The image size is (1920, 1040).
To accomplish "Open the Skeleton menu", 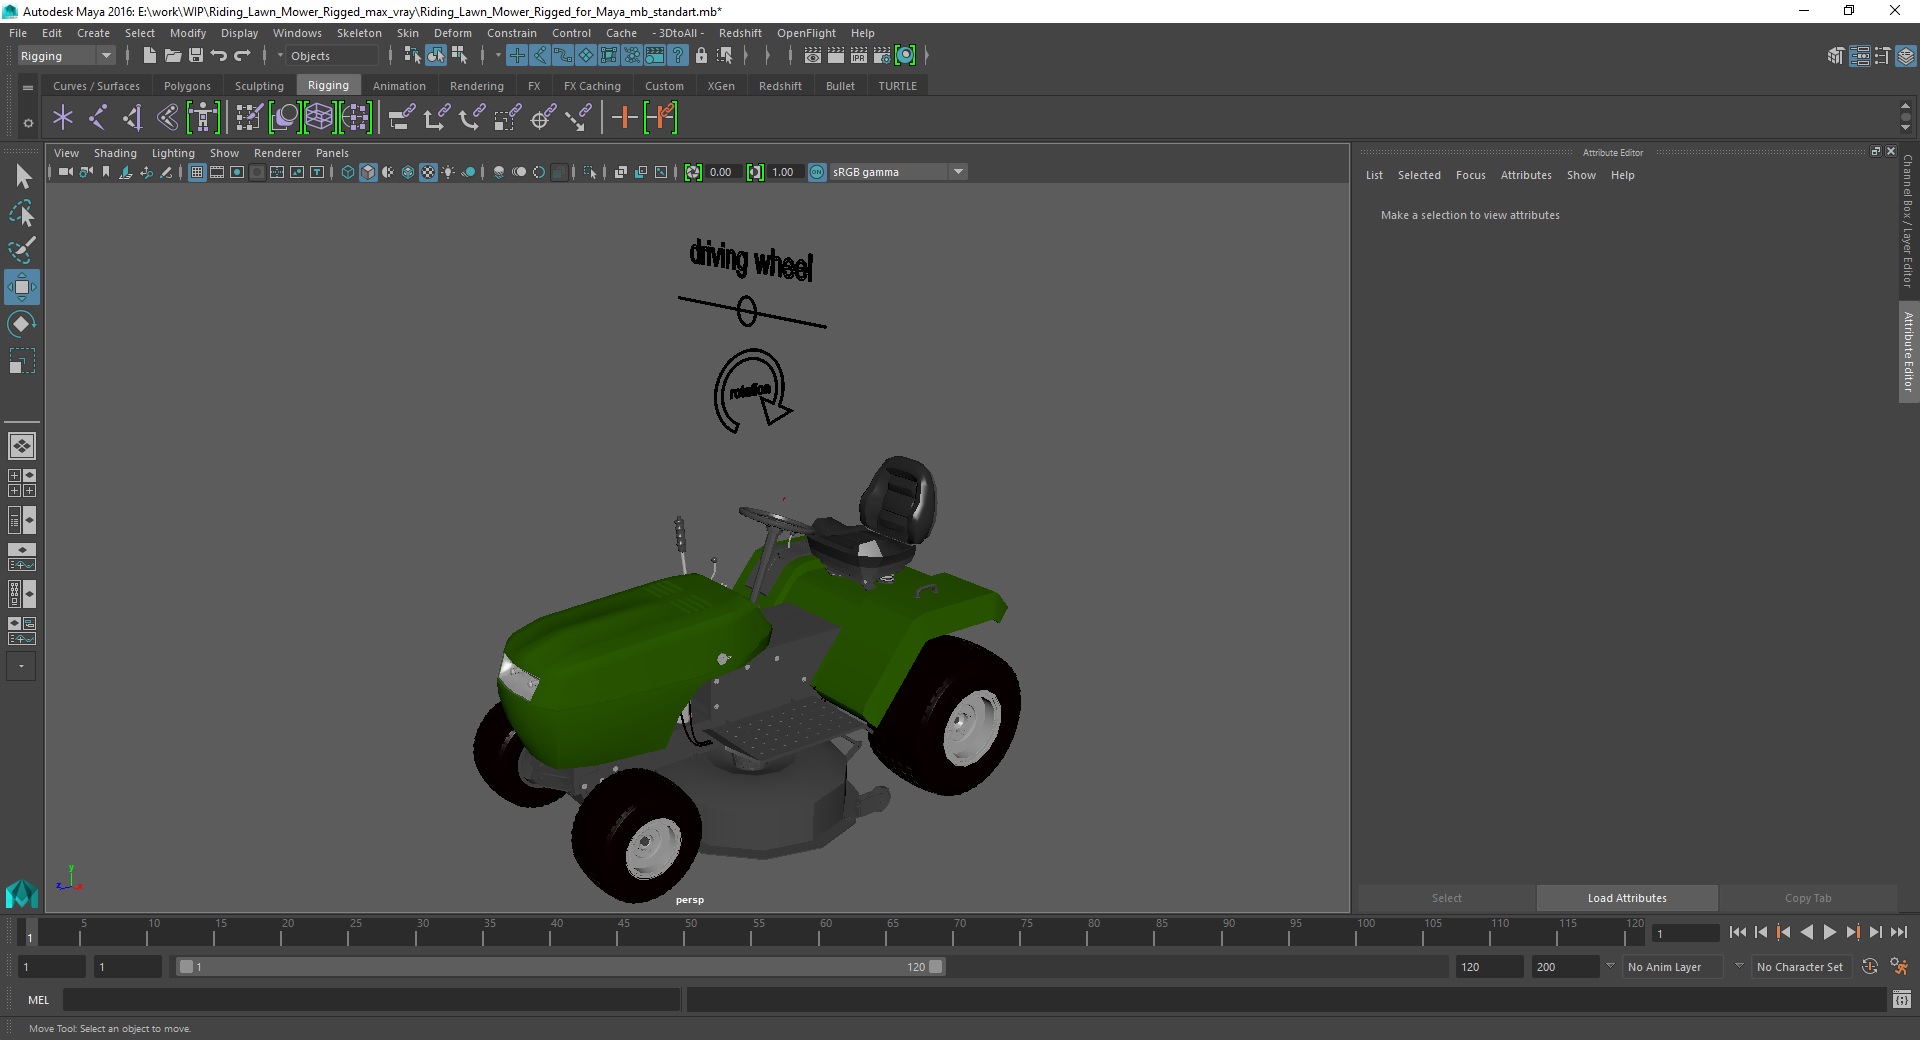I will click(x=359, y=33).
